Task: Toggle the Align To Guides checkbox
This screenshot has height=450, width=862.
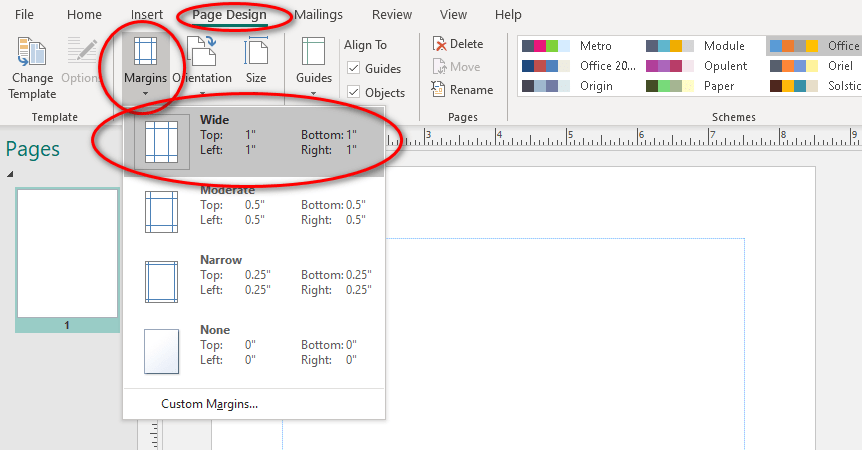Action: [x=354, y=69]
